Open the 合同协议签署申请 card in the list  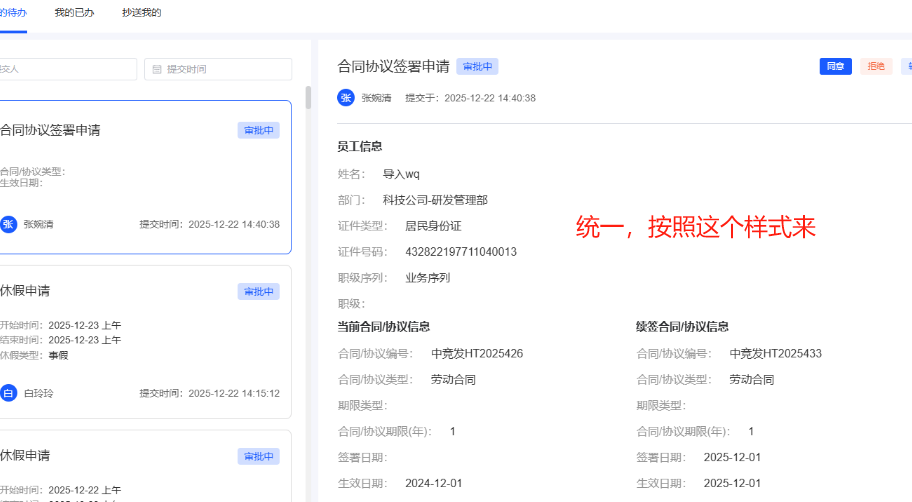[145, 176]
